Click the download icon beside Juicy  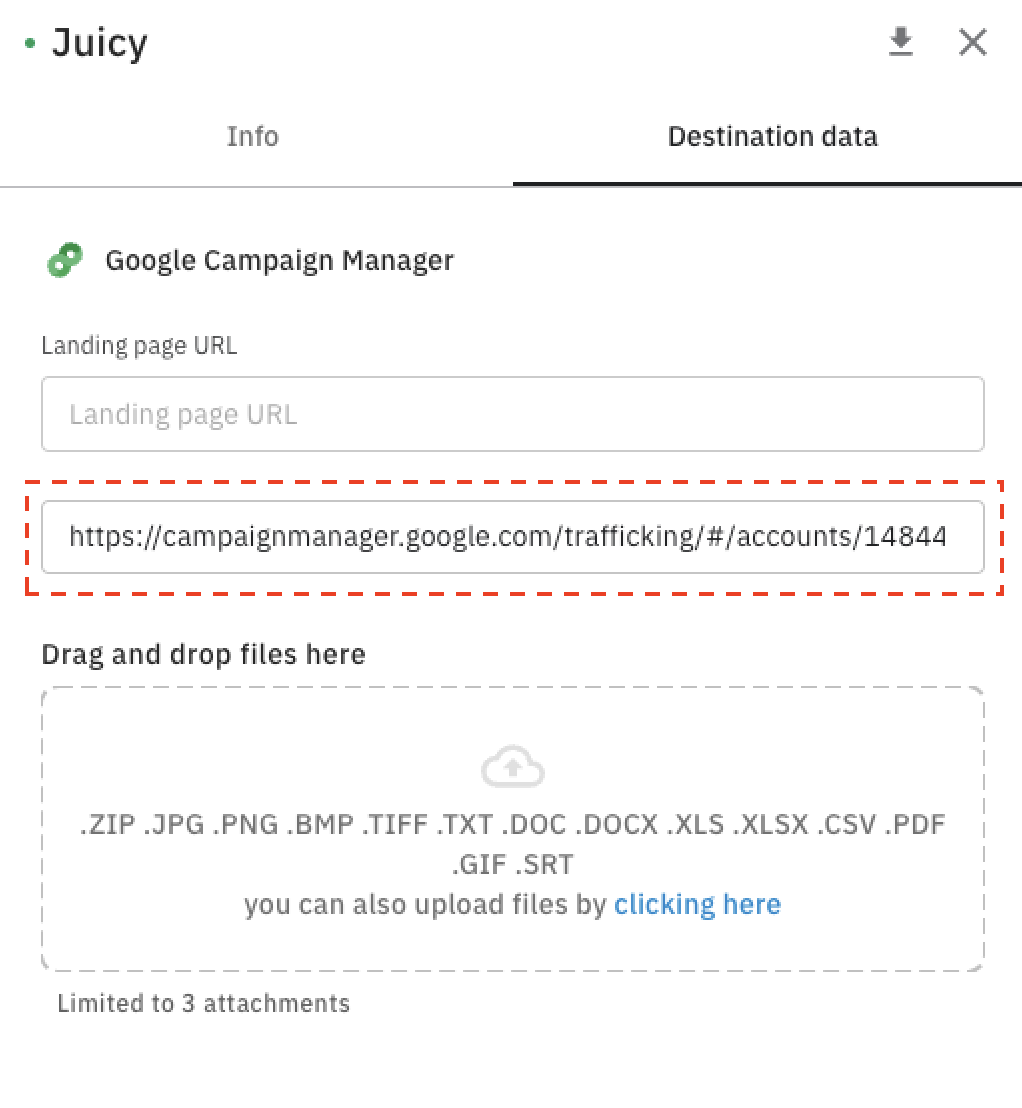coord(901,42)
